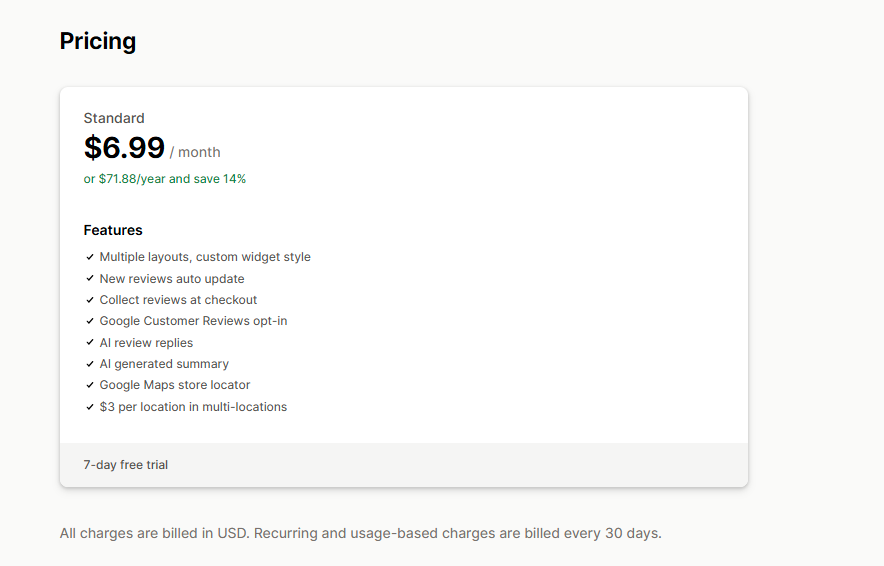
Task: Click the checkmark beside AI review replies
Action: click(x=90, y=343)
